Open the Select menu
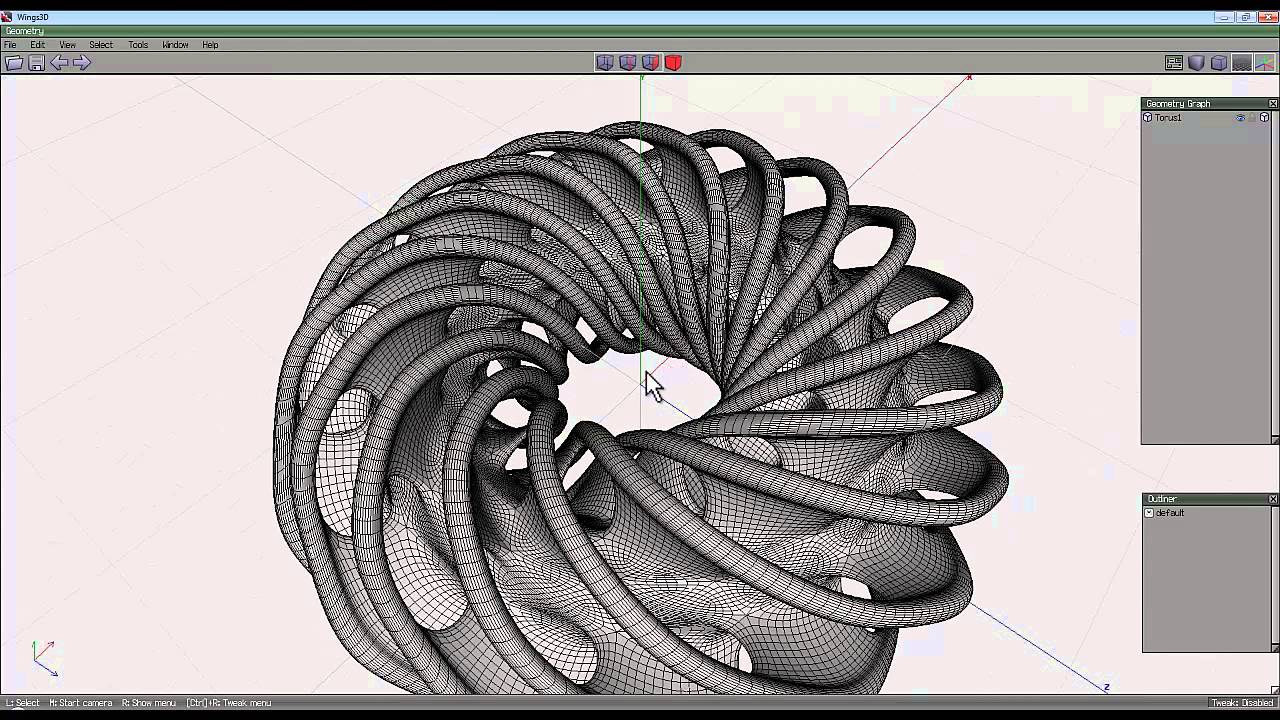 point(101,45)
